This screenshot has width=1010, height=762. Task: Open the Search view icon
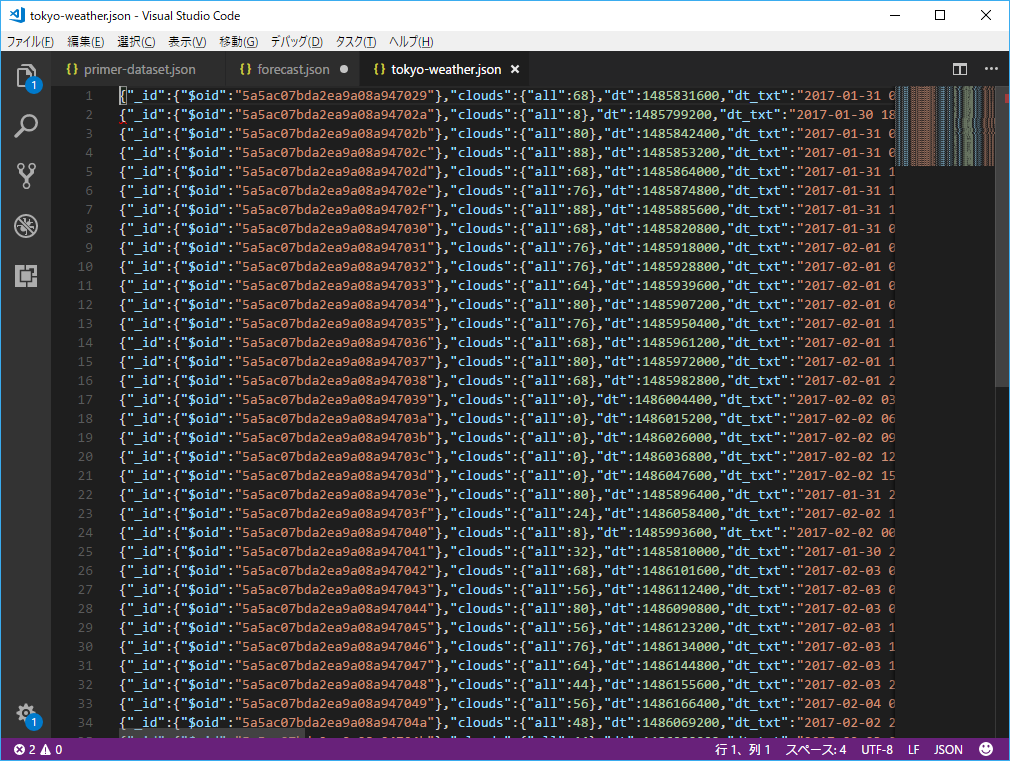26,126
